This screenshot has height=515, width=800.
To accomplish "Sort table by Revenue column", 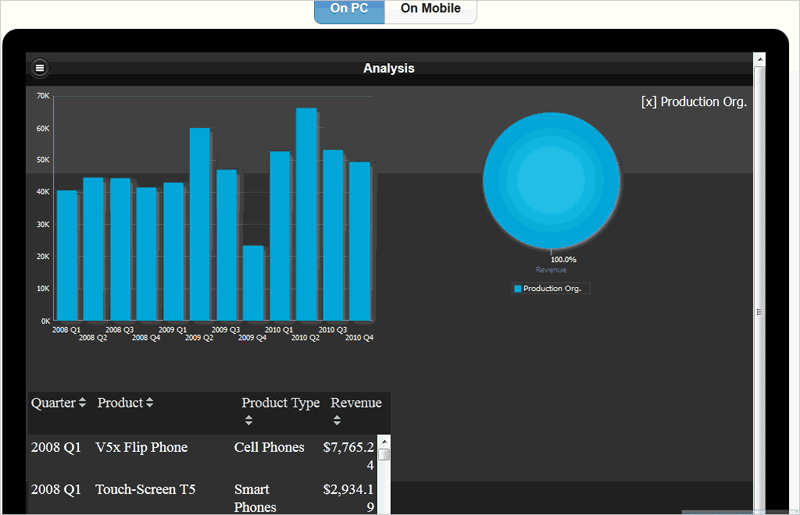I will (x=337, y=420).
